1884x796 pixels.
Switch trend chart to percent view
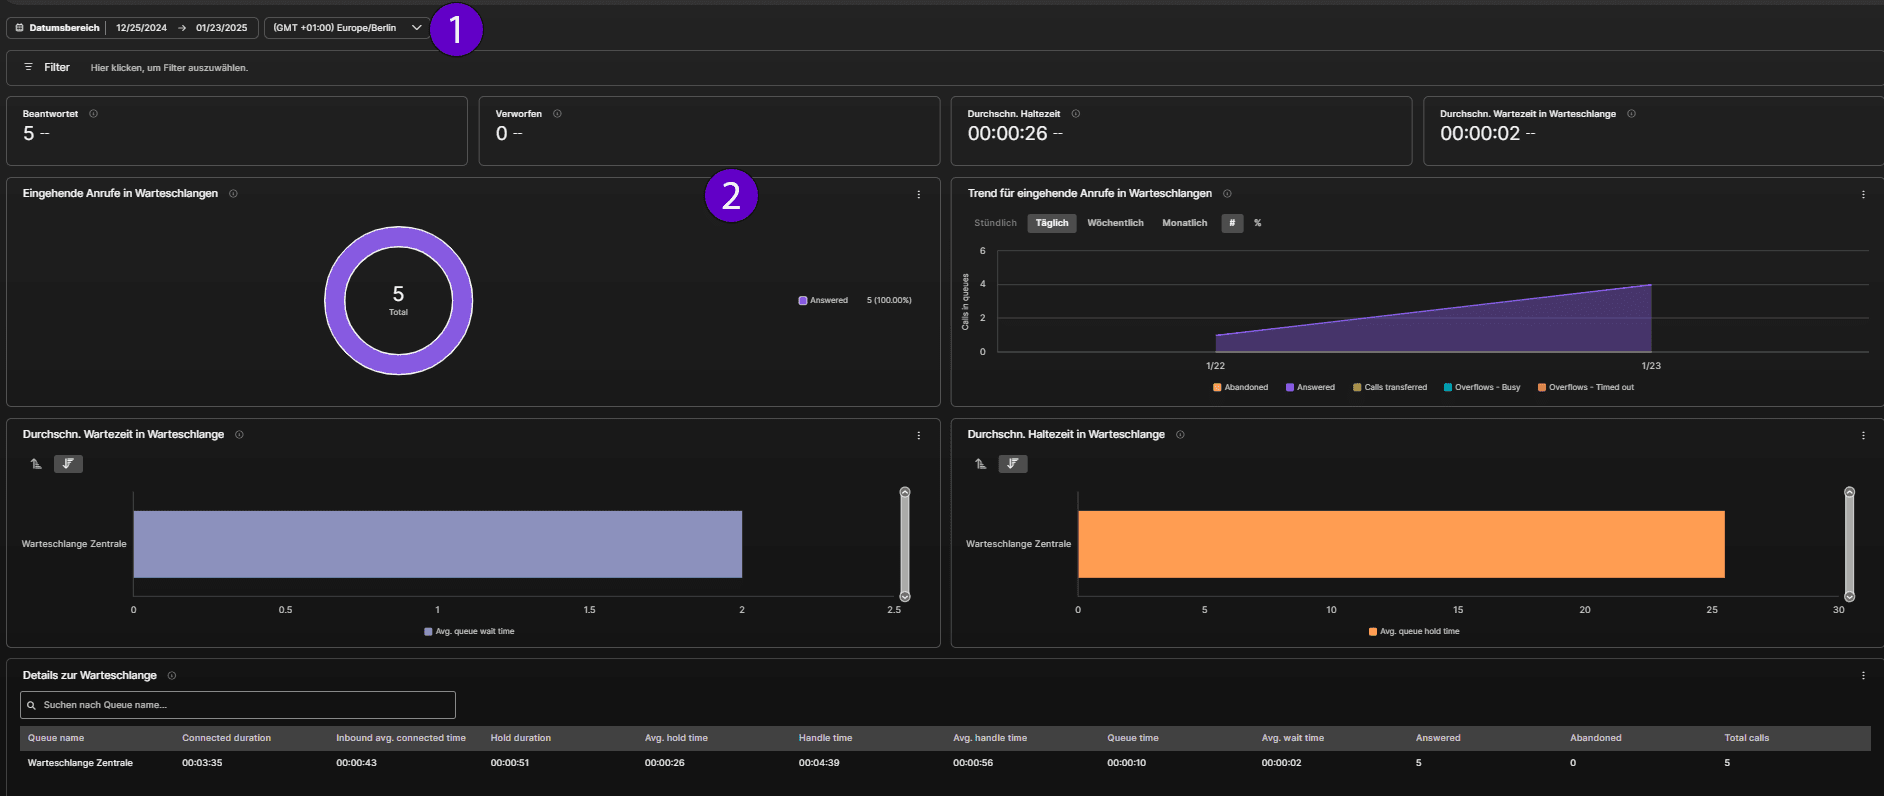1258,223
